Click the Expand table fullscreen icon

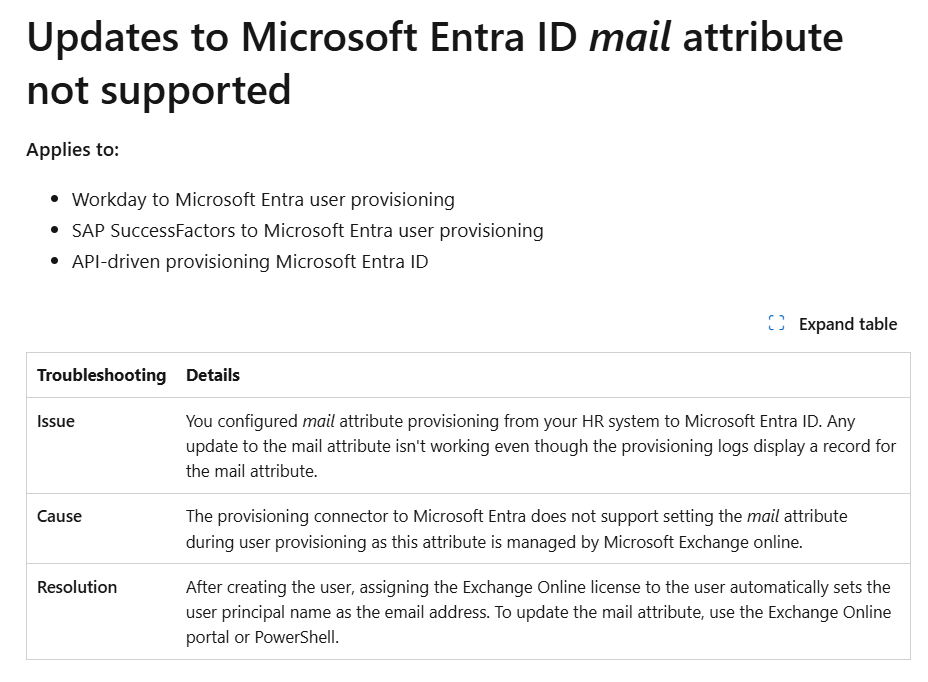point(775,323)
